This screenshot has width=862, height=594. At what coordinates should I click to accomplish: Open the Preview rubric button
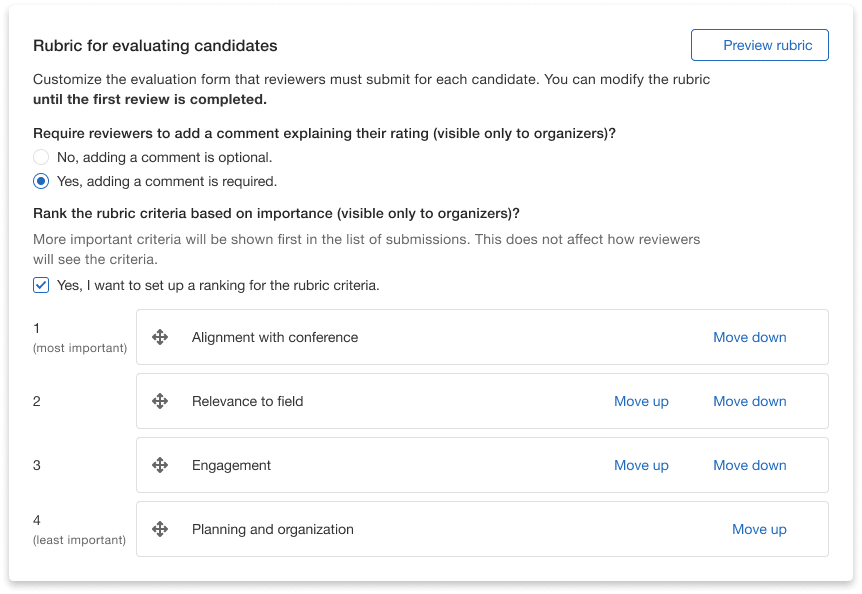(759, 45)
